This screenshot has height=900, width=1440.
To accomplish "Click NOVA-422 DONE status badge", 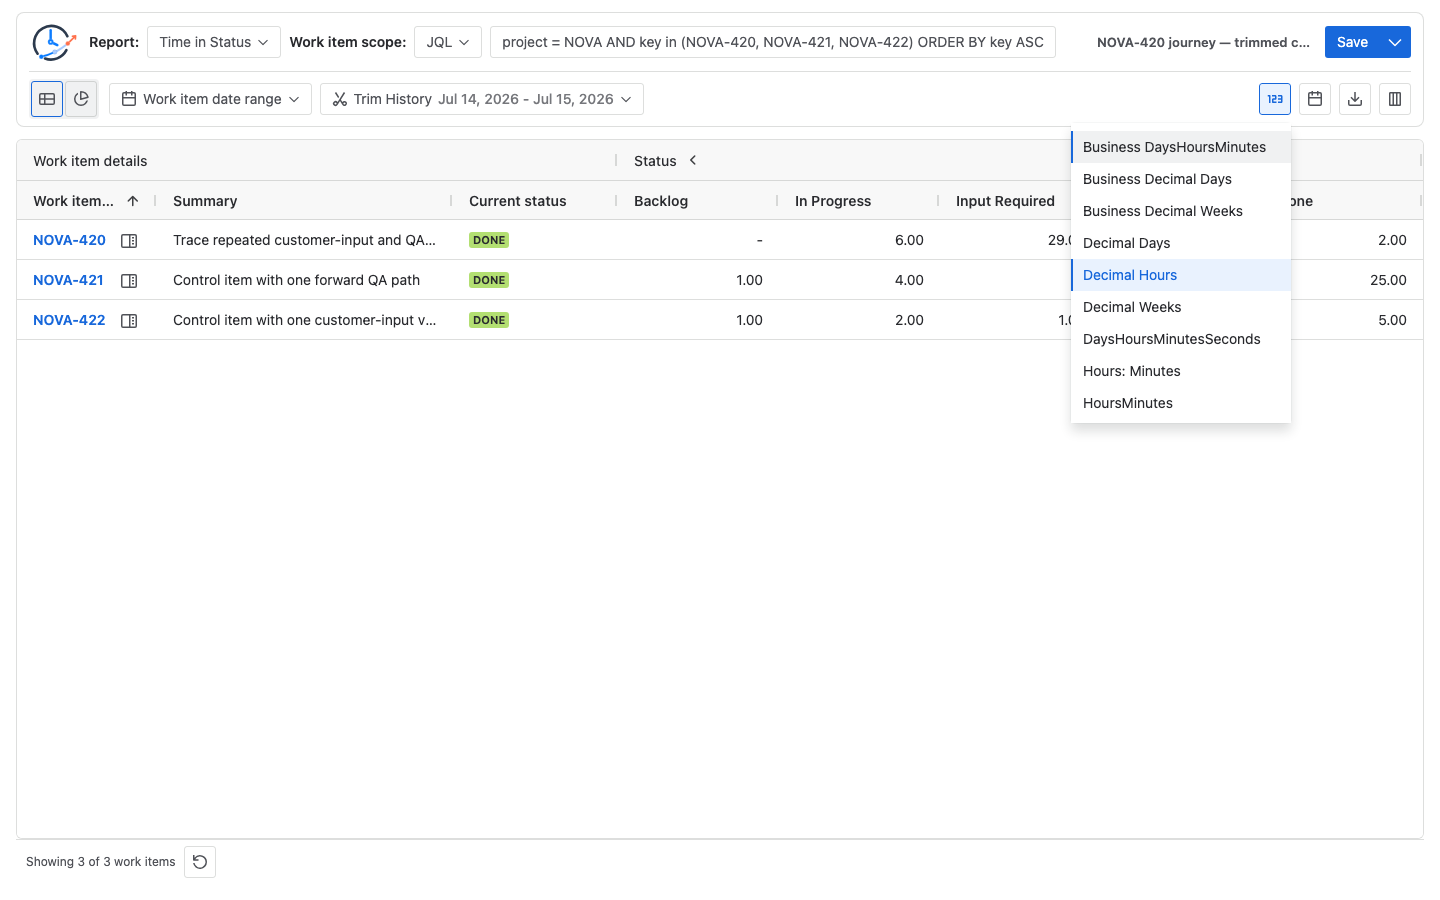I will tap(489, 320).
